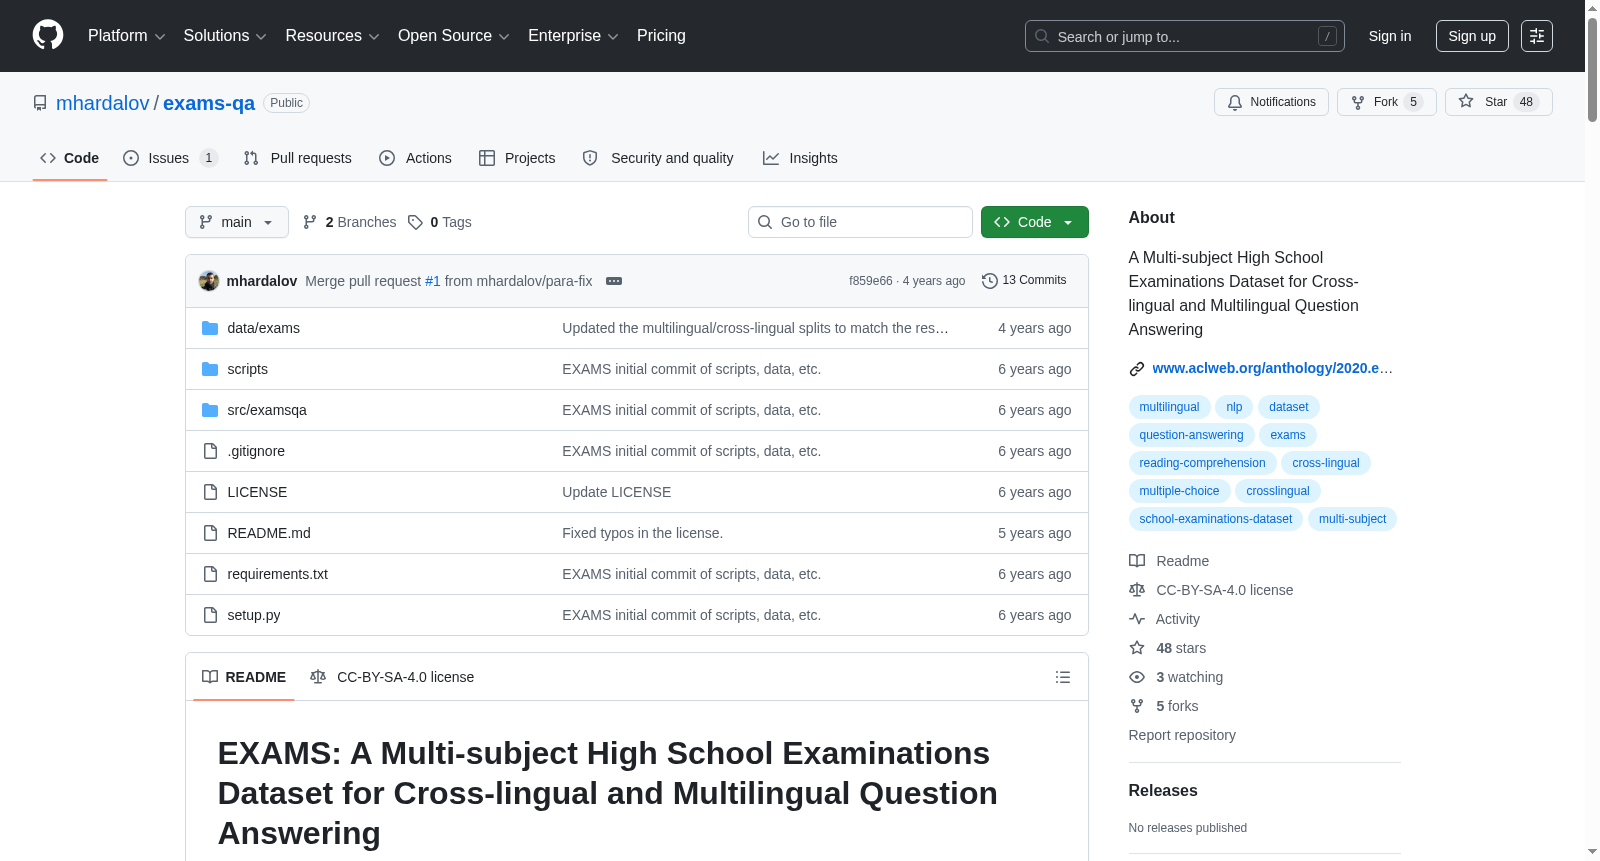Screen dimensions: 1600x861
Task: Open the src/examsqa folder
Action: (267, 410)
